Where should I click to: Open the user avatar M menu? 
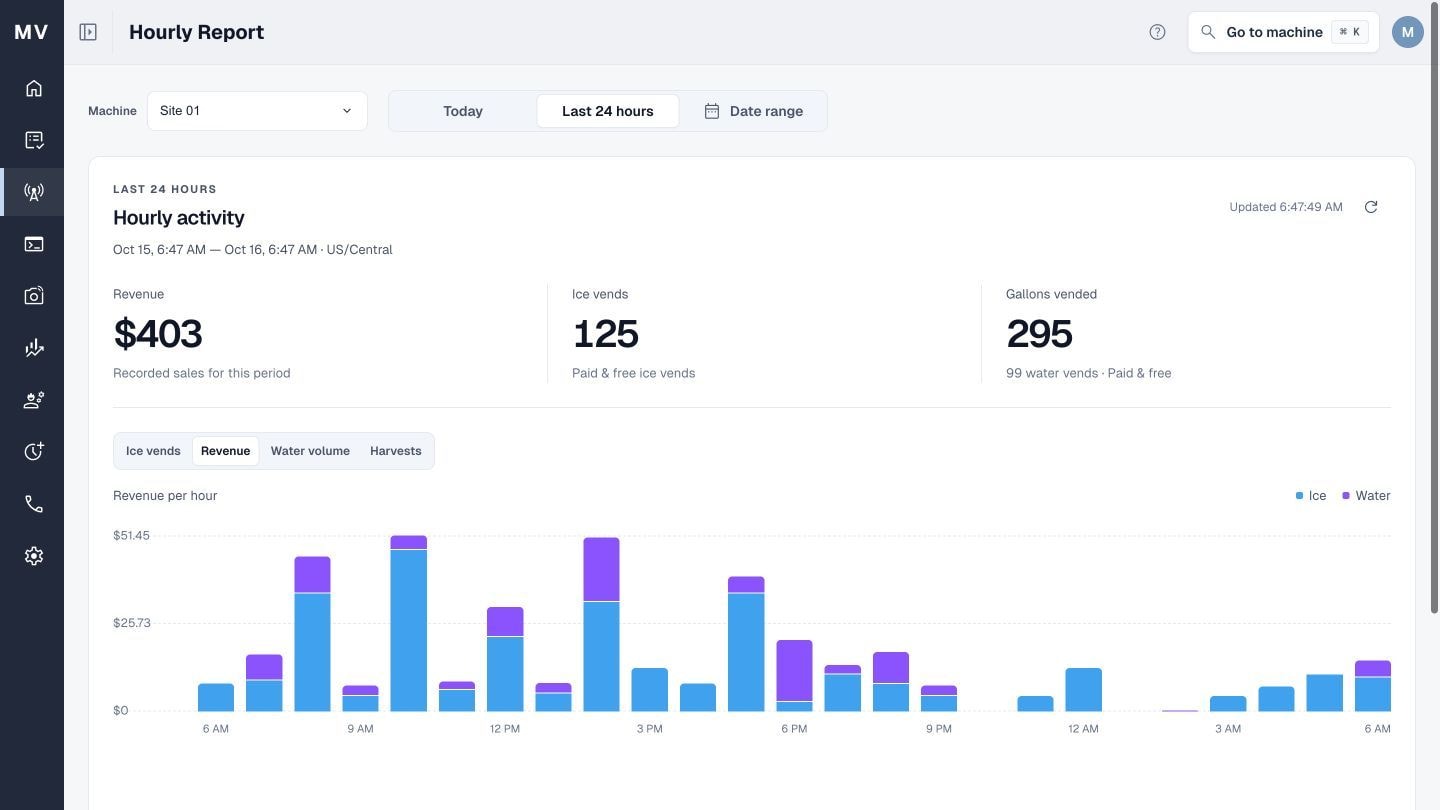1407,32
